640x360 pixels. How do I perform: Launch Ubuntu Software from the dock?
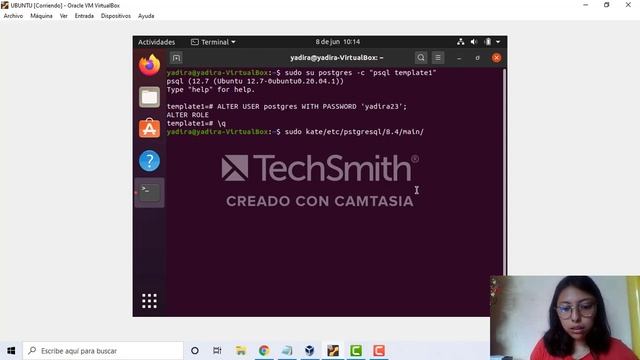[x=149, y=129]
